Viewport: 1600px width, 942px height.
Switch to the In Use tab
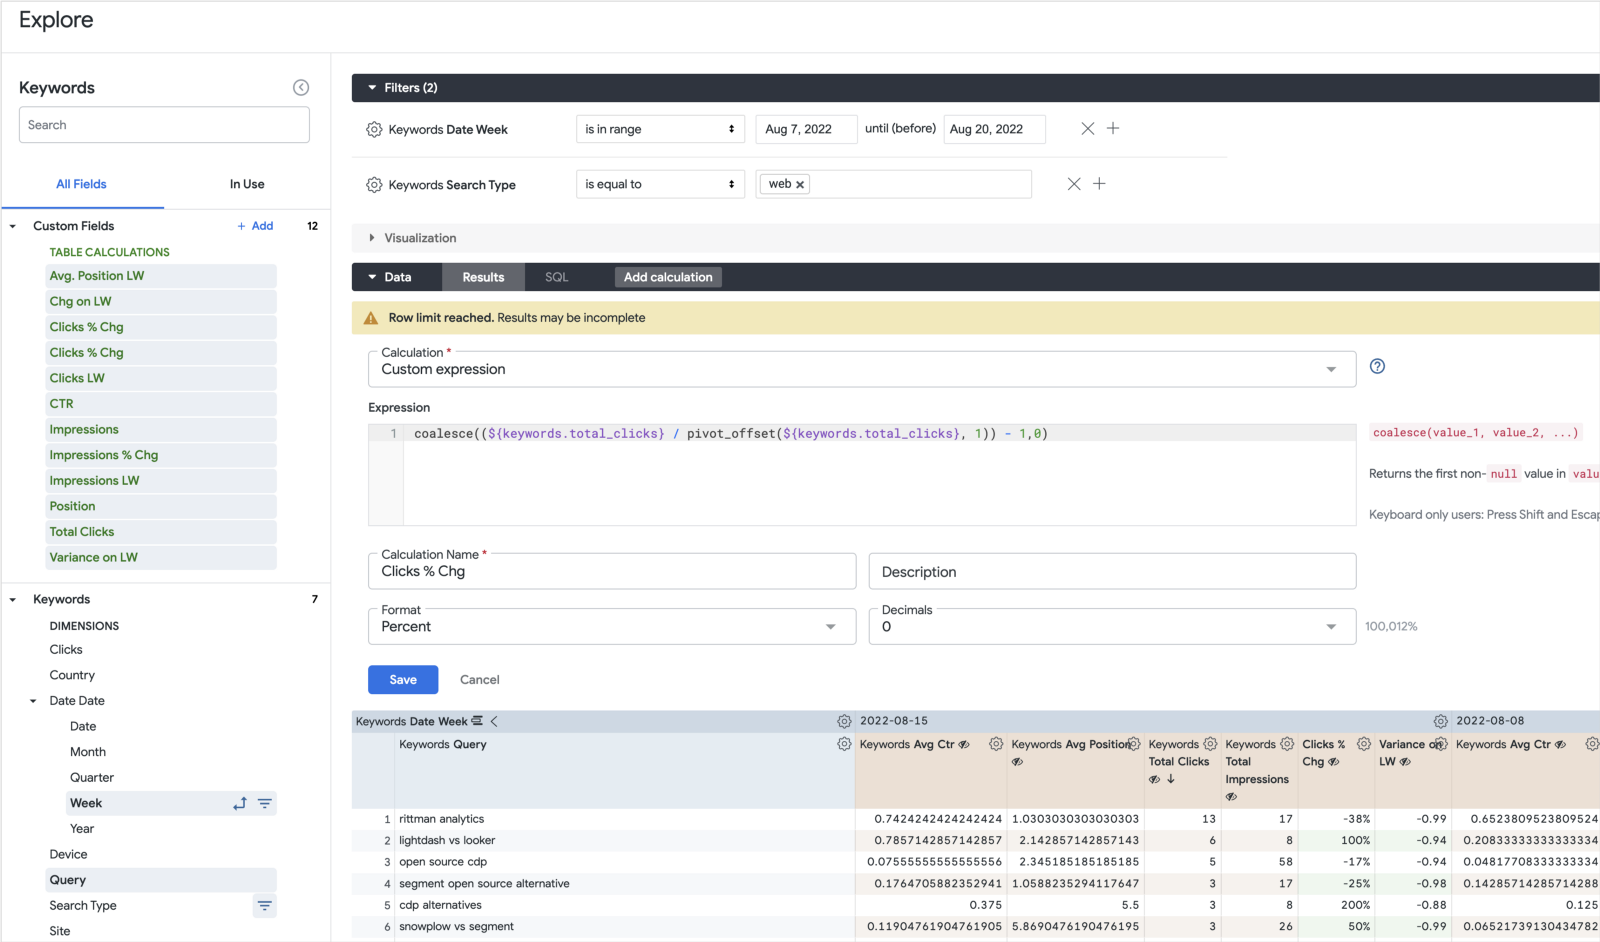click(x=247, y=184)
